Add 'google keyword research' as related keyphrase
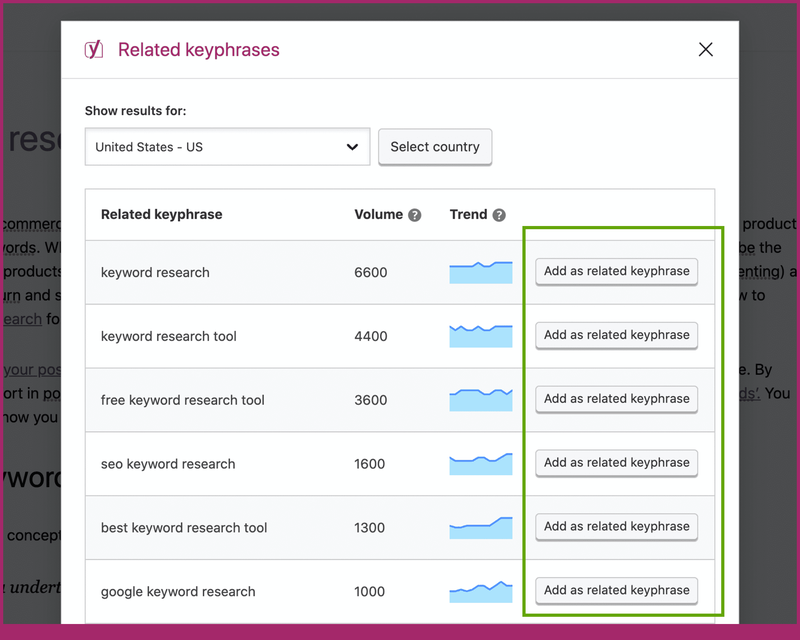The width and height of the screenshot is (800, 640). pos(616,590)
